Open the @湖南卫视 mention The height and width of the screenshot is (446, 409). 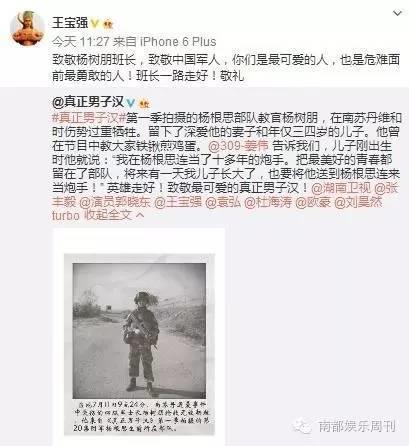click(x=341, y=188)
